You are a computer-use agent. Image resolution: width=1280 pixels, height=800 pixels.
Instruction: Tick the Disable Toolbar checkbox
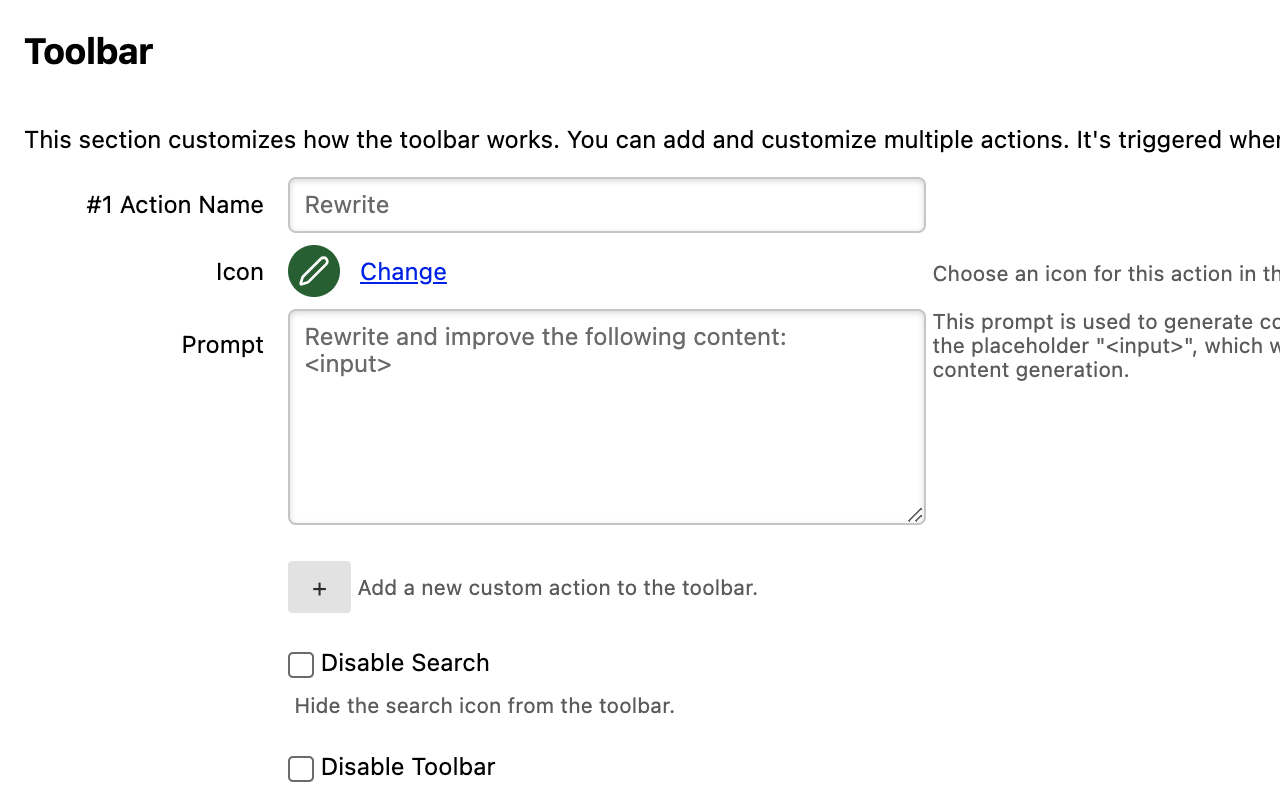pos(301,769)
